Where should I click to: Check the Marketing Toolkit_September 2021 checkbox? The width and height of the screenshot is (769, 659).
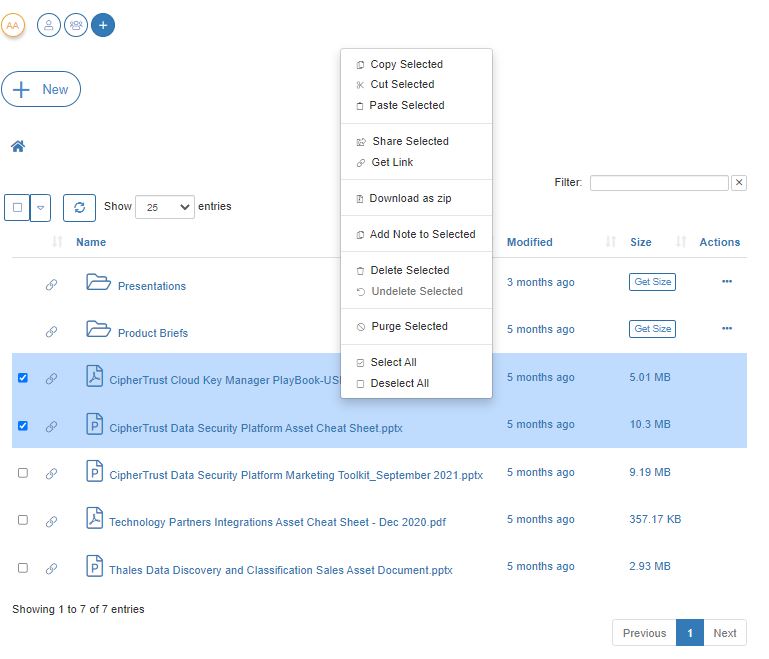tap(23, 473)
